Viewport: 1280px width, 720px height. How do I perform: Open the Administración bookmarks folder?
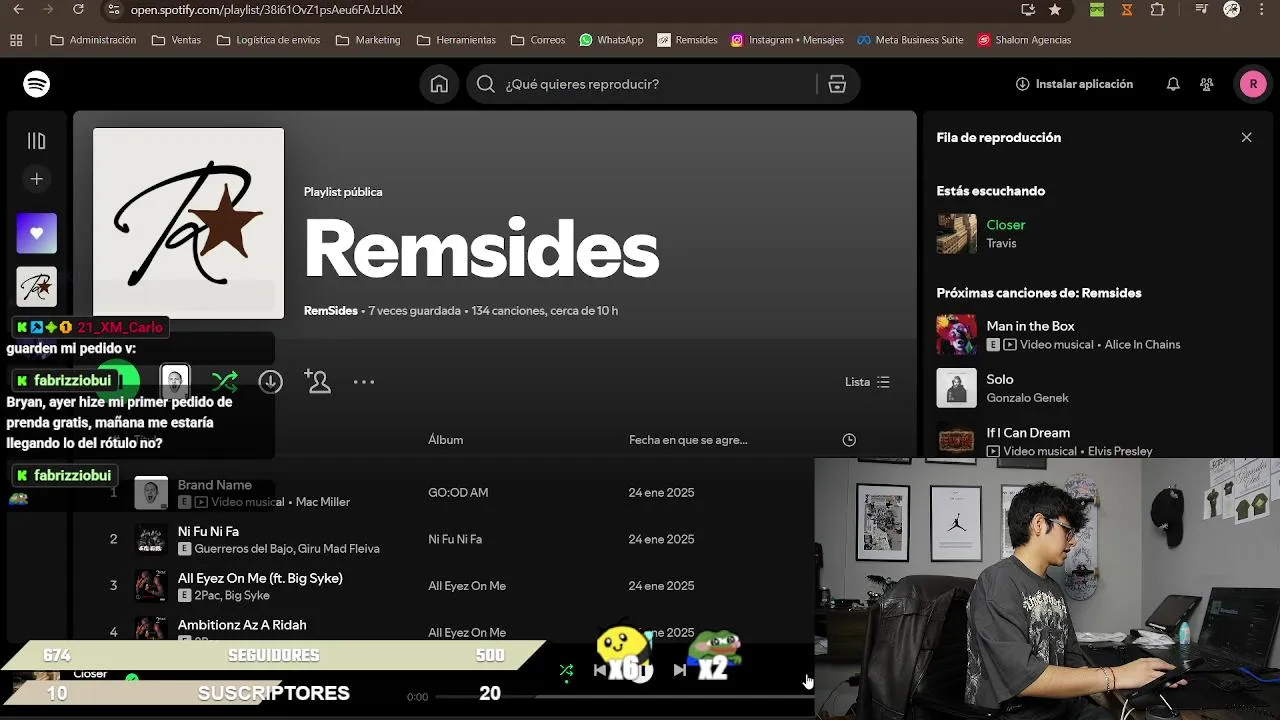[93, 40]
